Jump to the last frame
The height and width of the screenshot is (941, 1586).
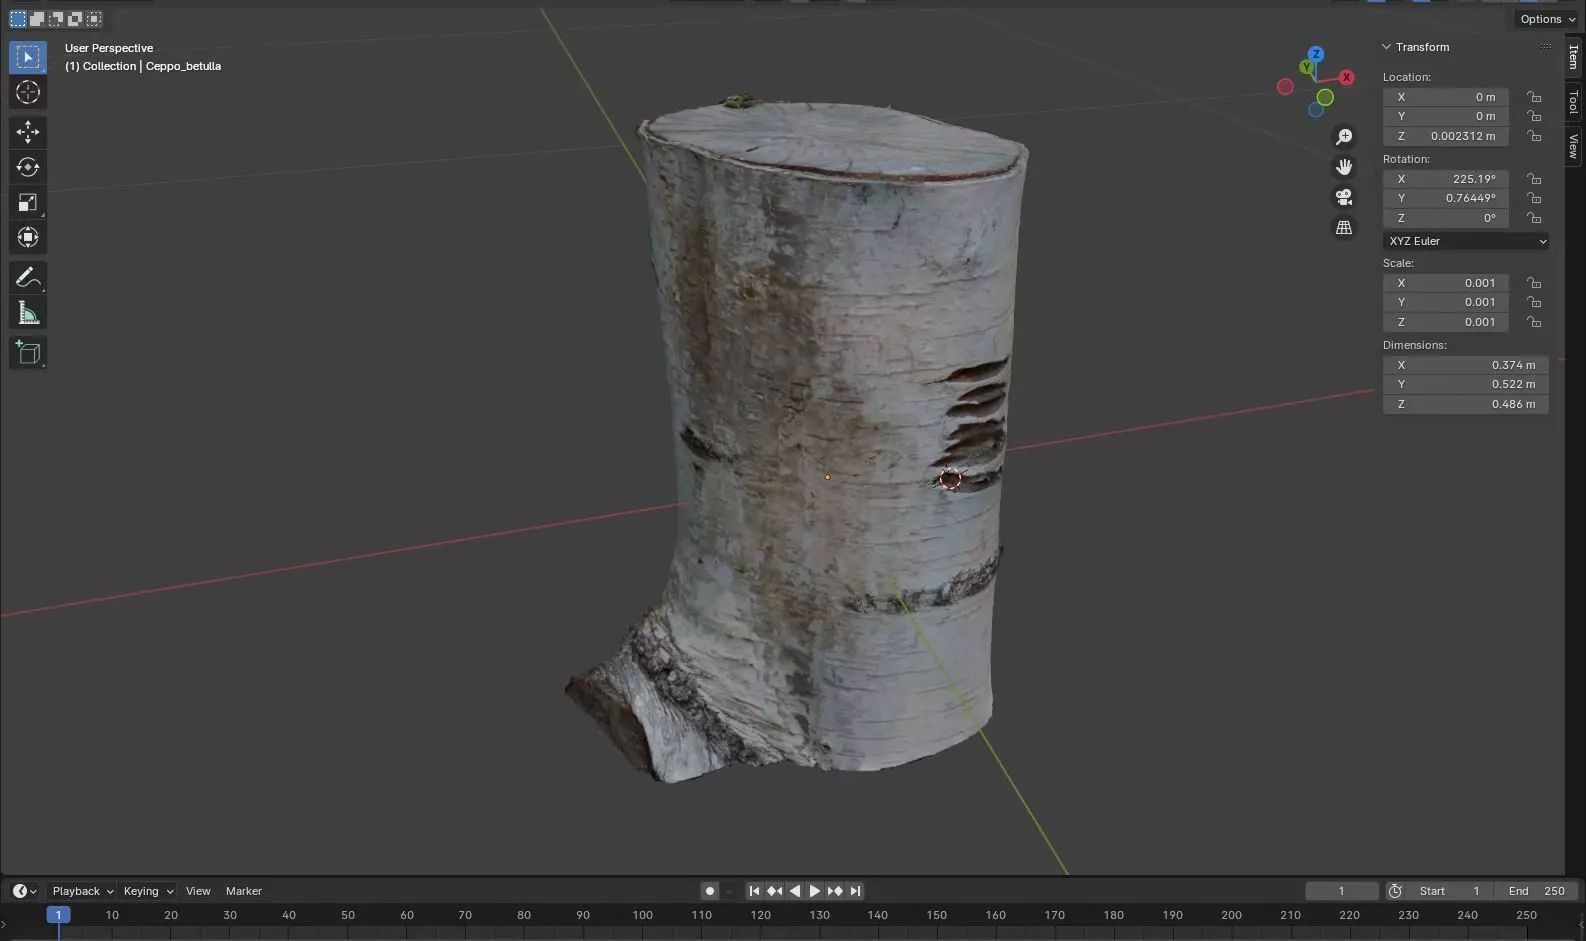tap(855, 891)
